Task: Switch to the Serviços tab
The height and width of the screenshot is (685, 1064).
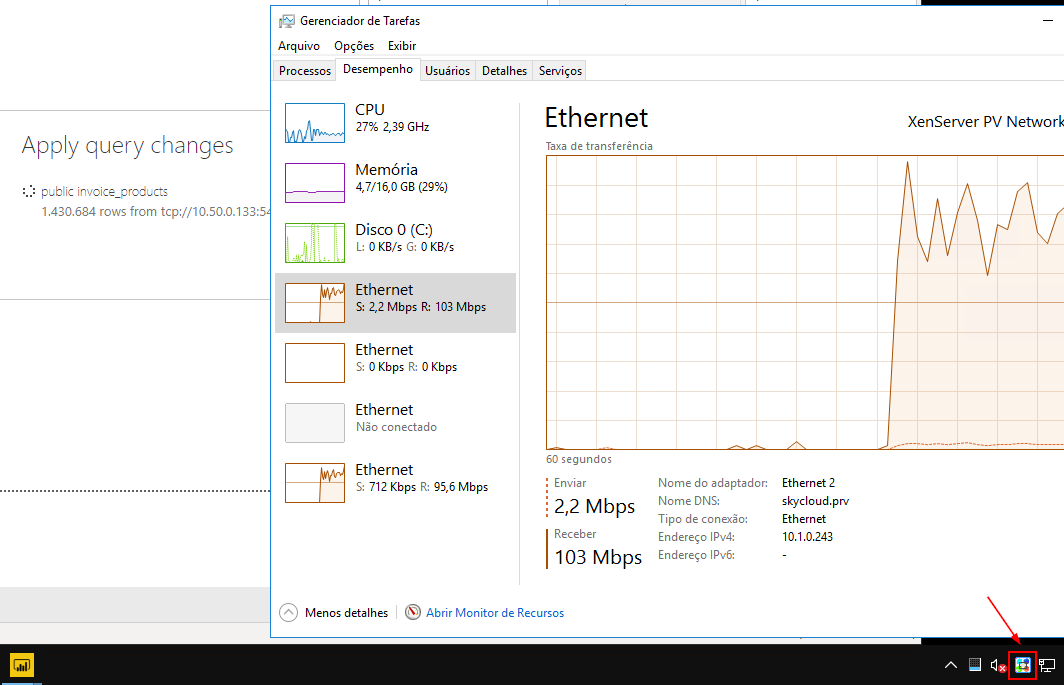Action: click(560, 71)
